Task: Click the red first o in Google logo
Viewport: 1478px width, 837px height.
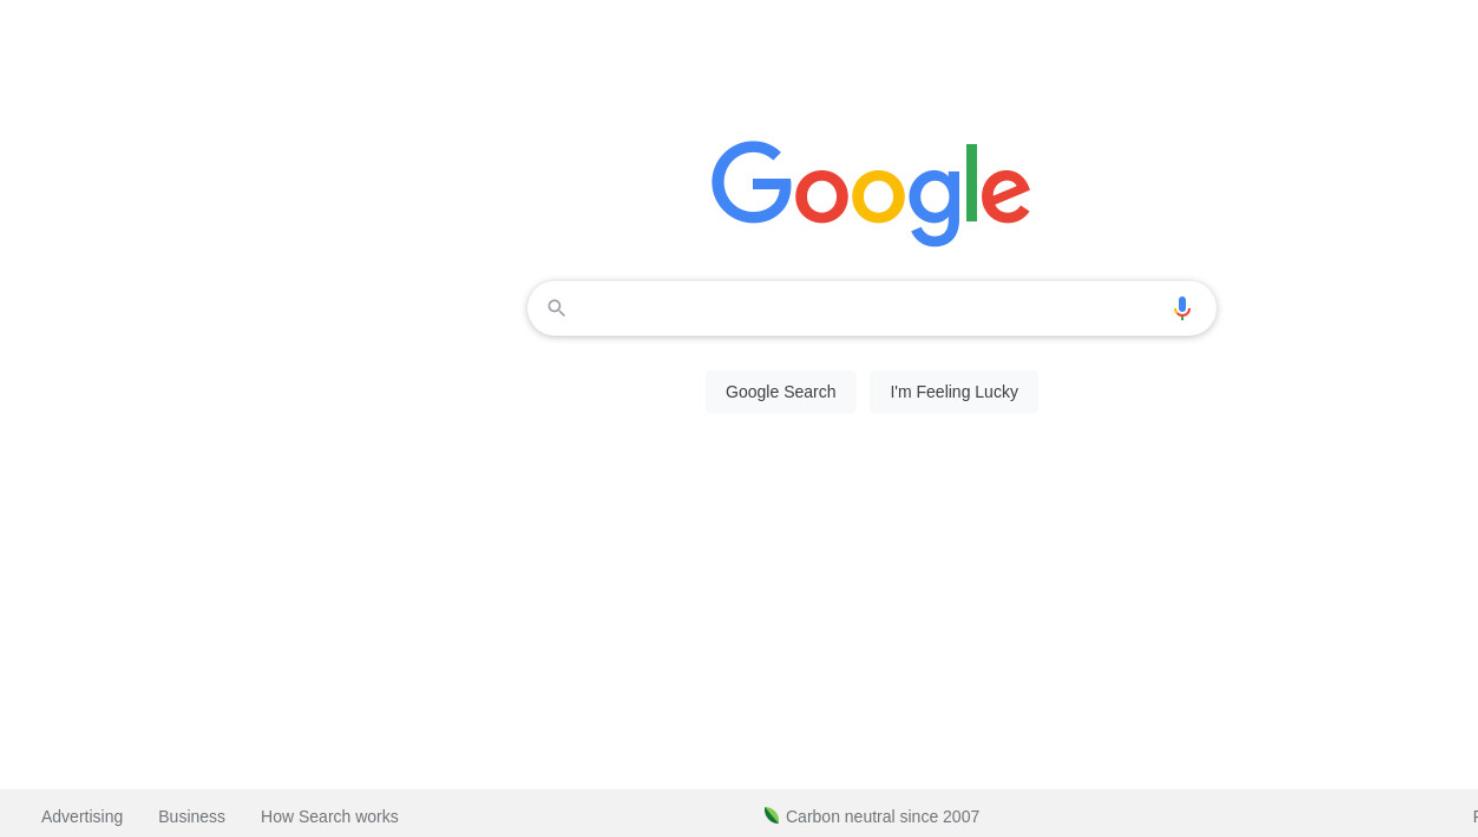Action: pyautogui.click(x=822, y=195)
